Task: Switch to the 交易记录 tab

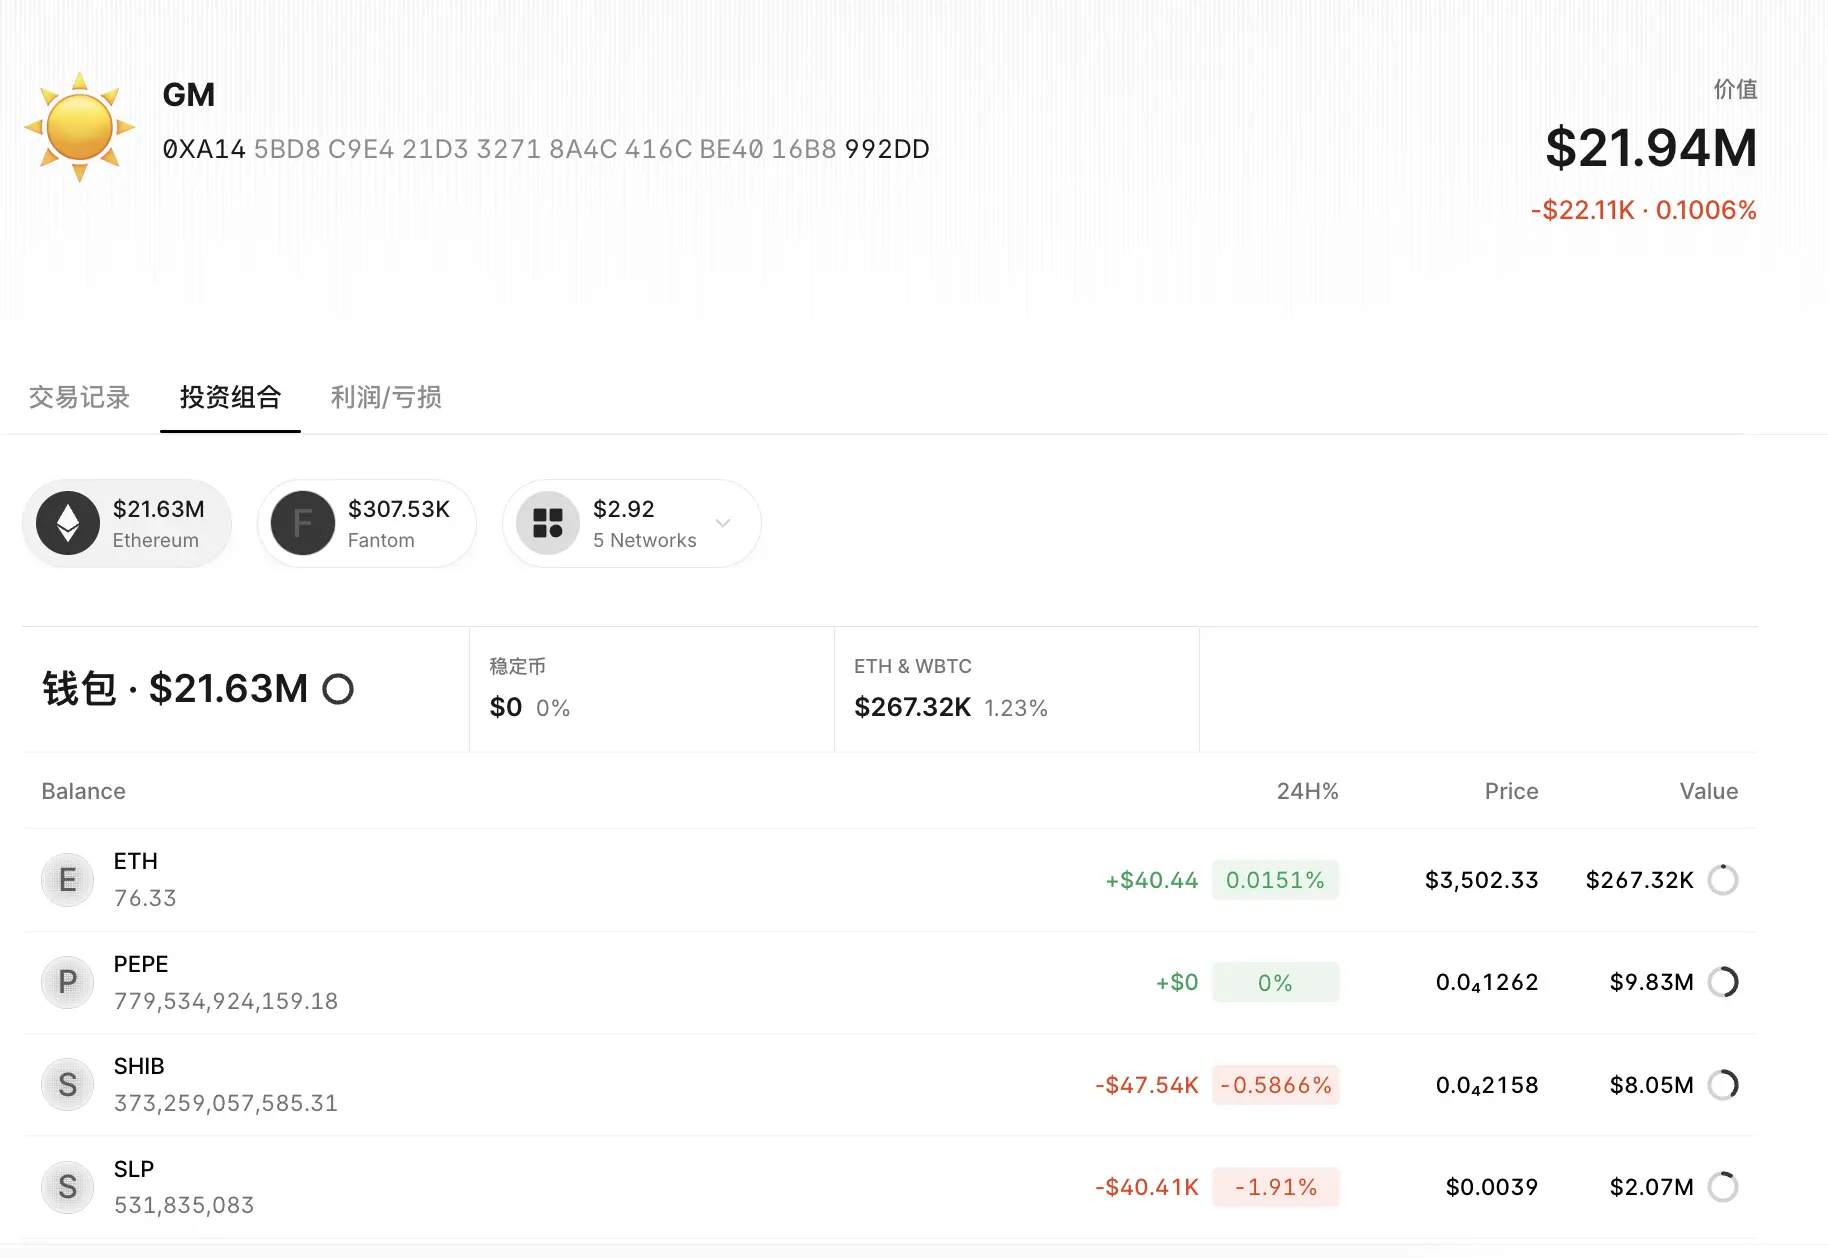Action: pyautogui.click(x=80, y=397)
